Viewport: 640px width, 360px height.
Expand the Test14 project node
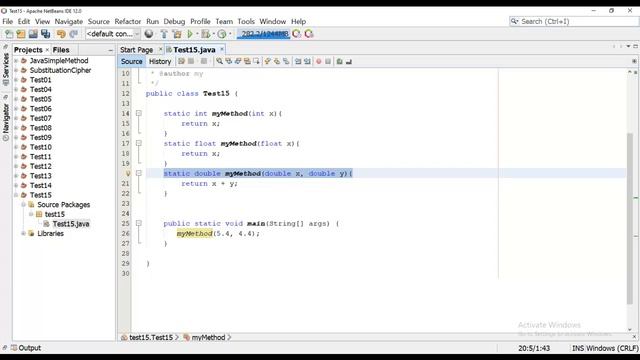point(16,185)
